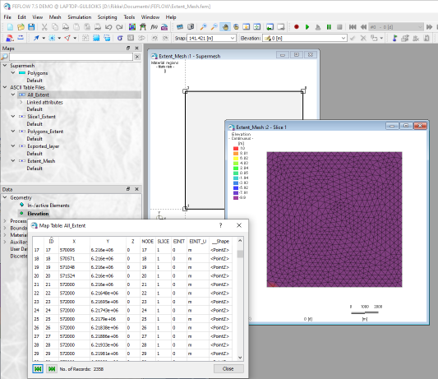Click the second magnifier zoom icon
This screenshot has width=438, height=379.
214,27
